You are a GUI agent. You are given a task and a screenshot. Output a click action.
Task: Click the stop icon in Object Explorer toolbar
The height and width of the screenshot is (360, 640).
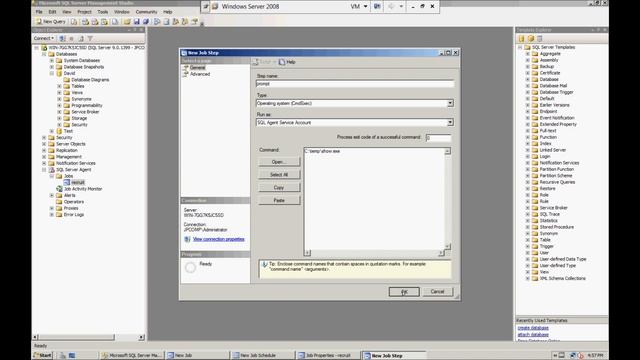(x=71, y=38)
